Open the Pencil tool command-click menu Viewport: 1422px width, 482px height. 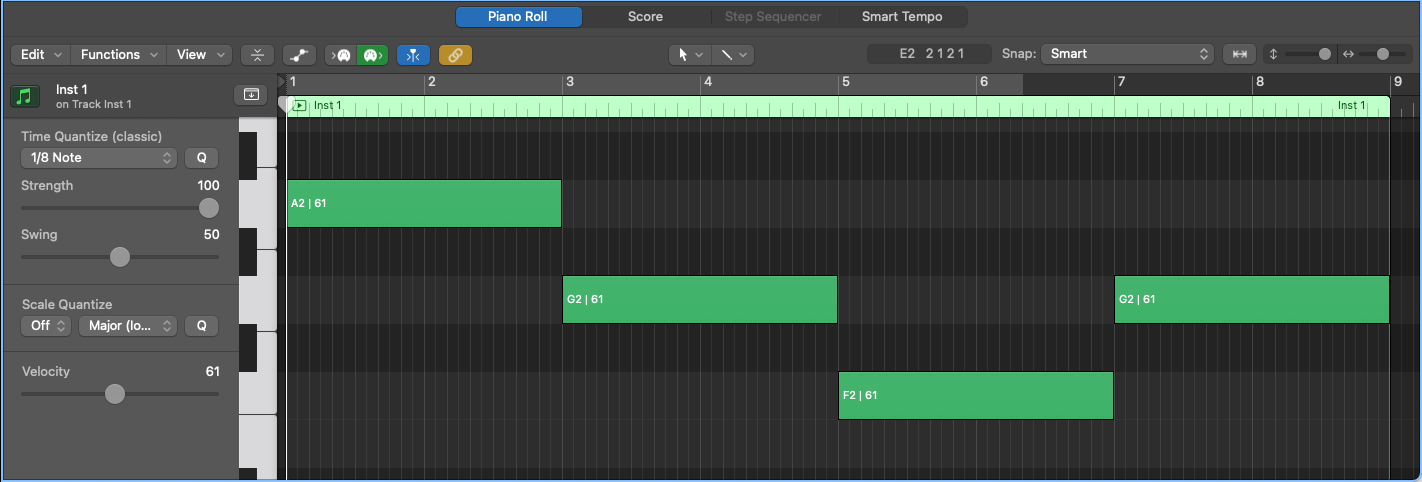(733, 55)
